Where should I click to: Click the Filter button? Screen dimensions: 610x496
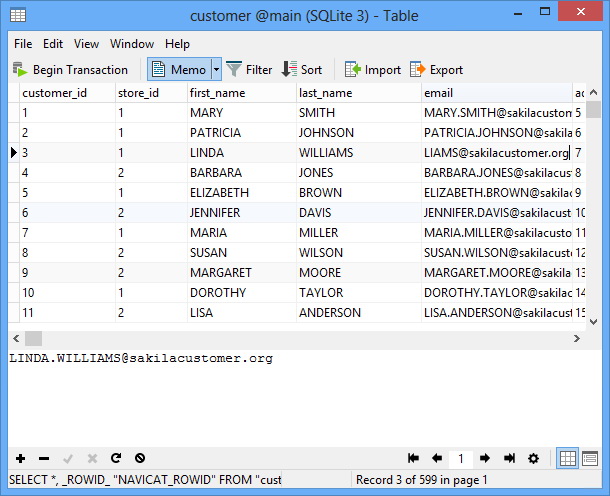249,69
